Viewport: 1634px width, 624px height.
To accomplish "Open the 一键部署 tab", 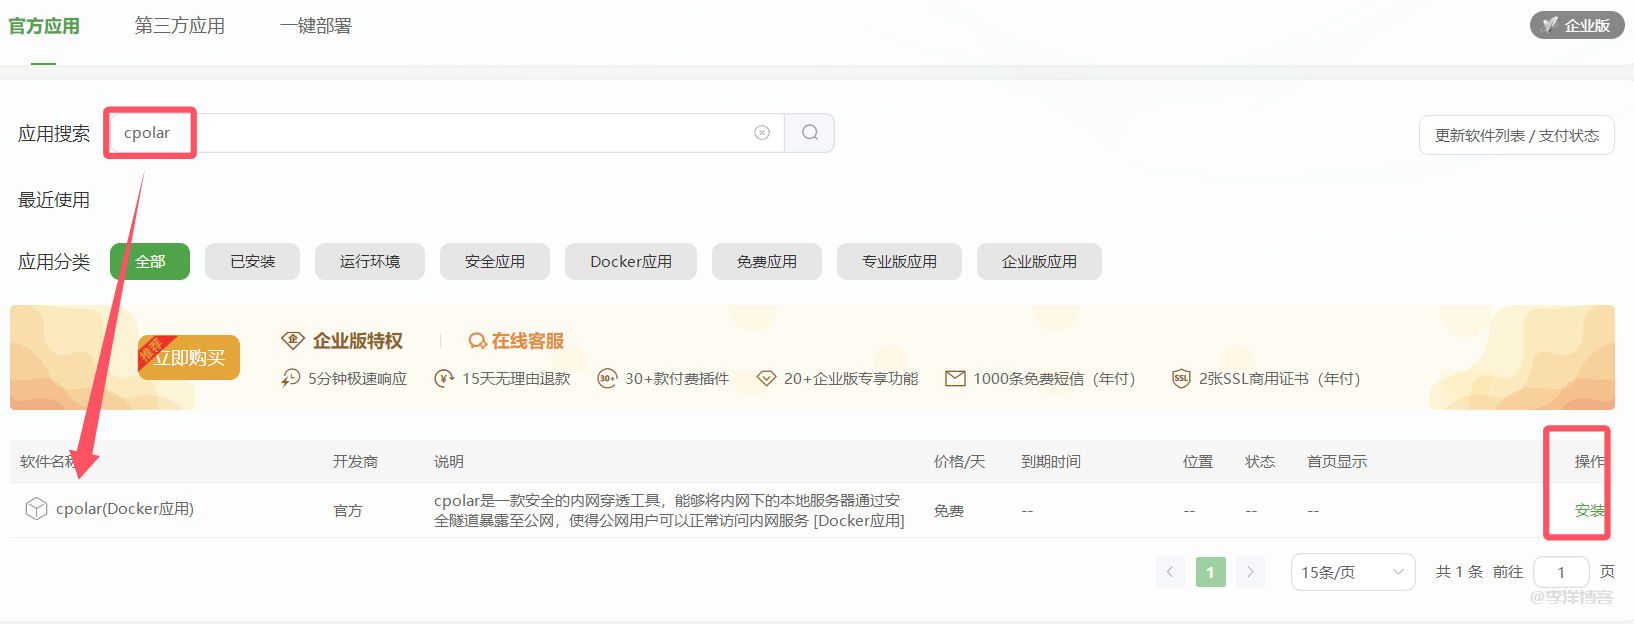I will coord(316,26).
